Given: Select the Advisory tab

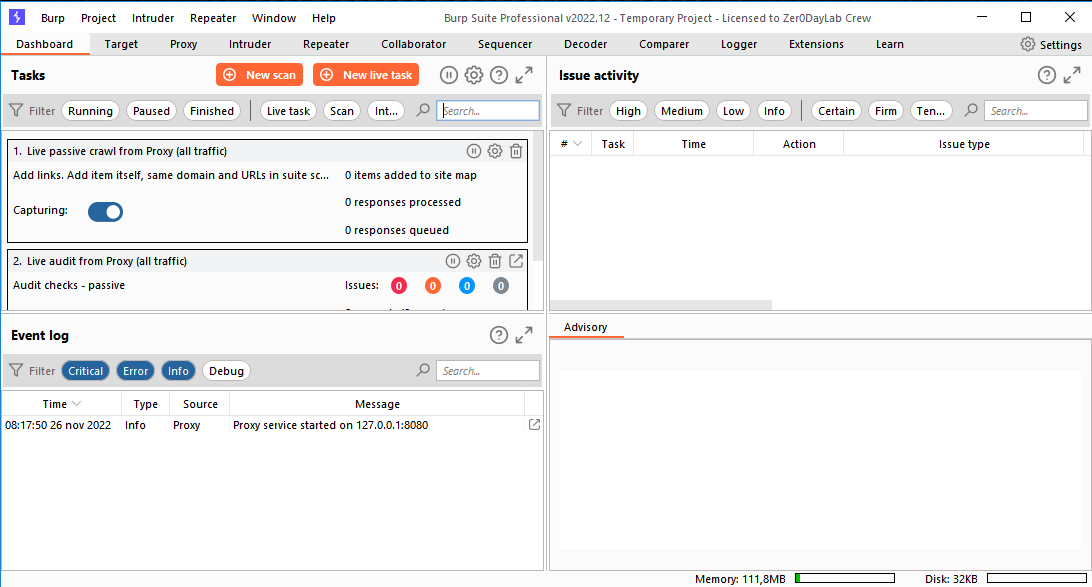Looking at the screenshot, I should [x=586, y=327].
